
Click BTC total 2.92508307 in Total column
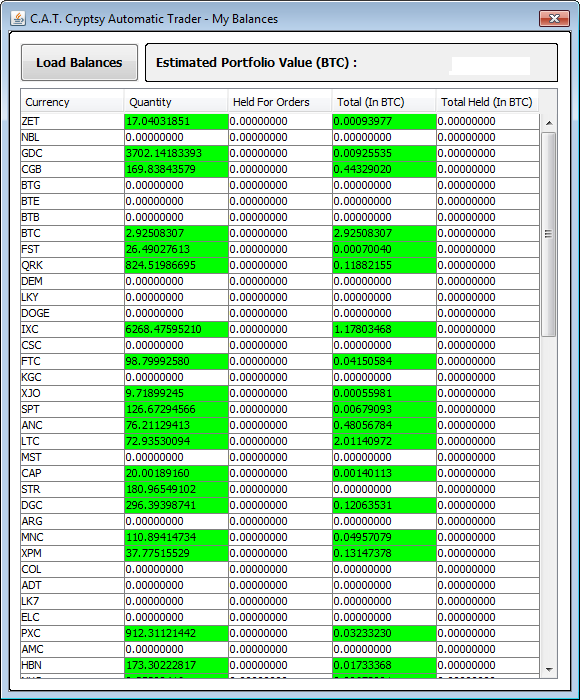384,233
